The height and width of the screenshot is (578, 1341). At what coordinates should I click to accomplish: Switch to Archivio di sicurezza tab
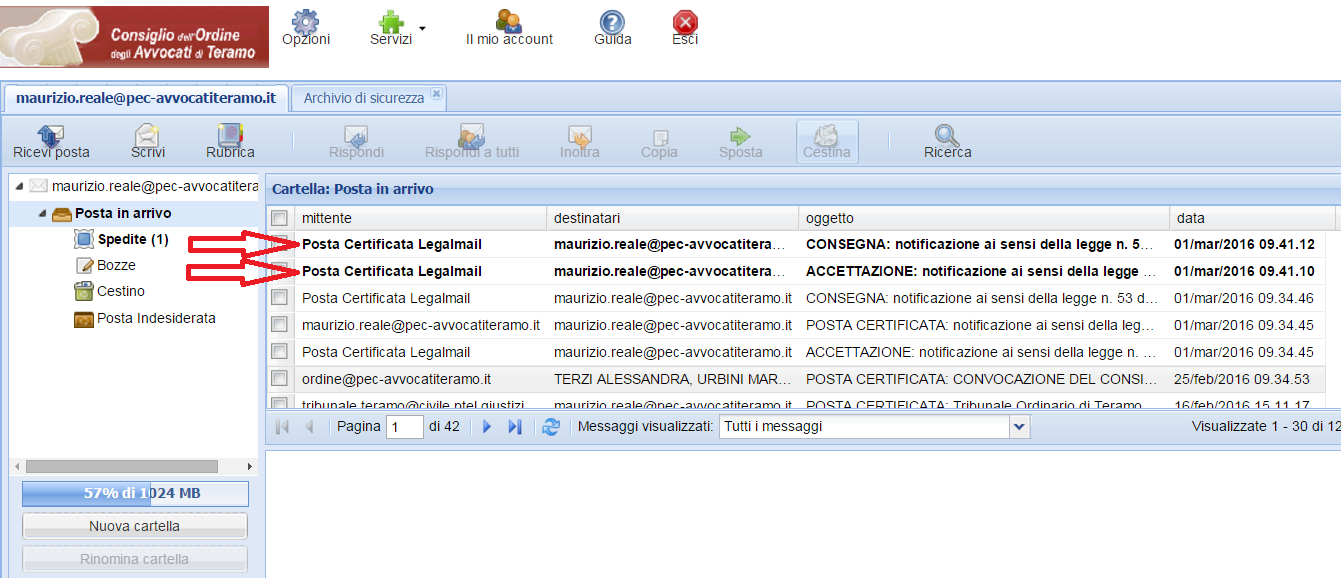coord(364,98)
